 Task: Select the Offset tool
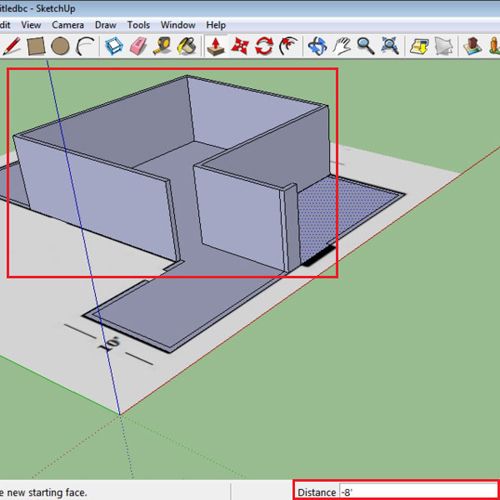289,46
